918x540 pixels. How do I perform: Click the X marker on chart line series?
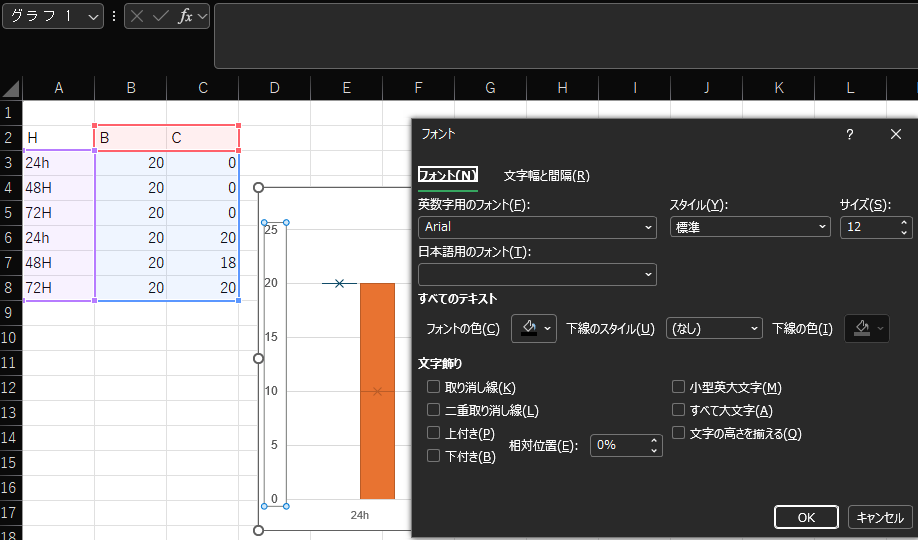pyautogui.click(x=339, y=283)
